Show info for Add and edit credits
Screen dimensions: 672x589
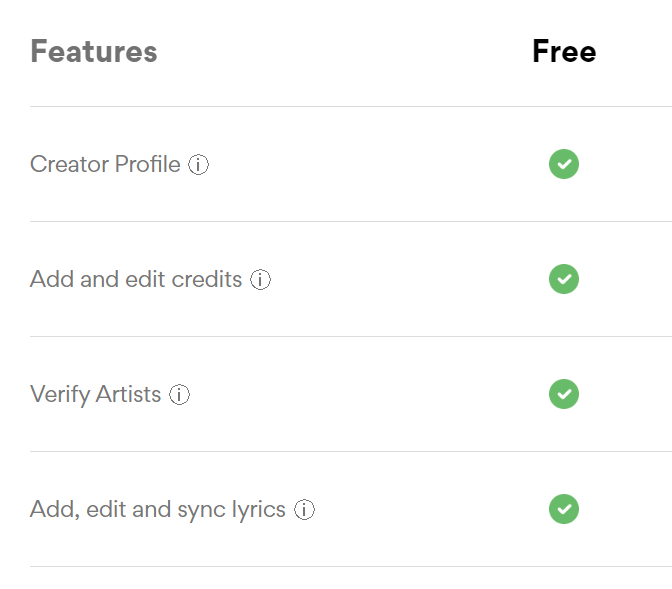(261, 279)
